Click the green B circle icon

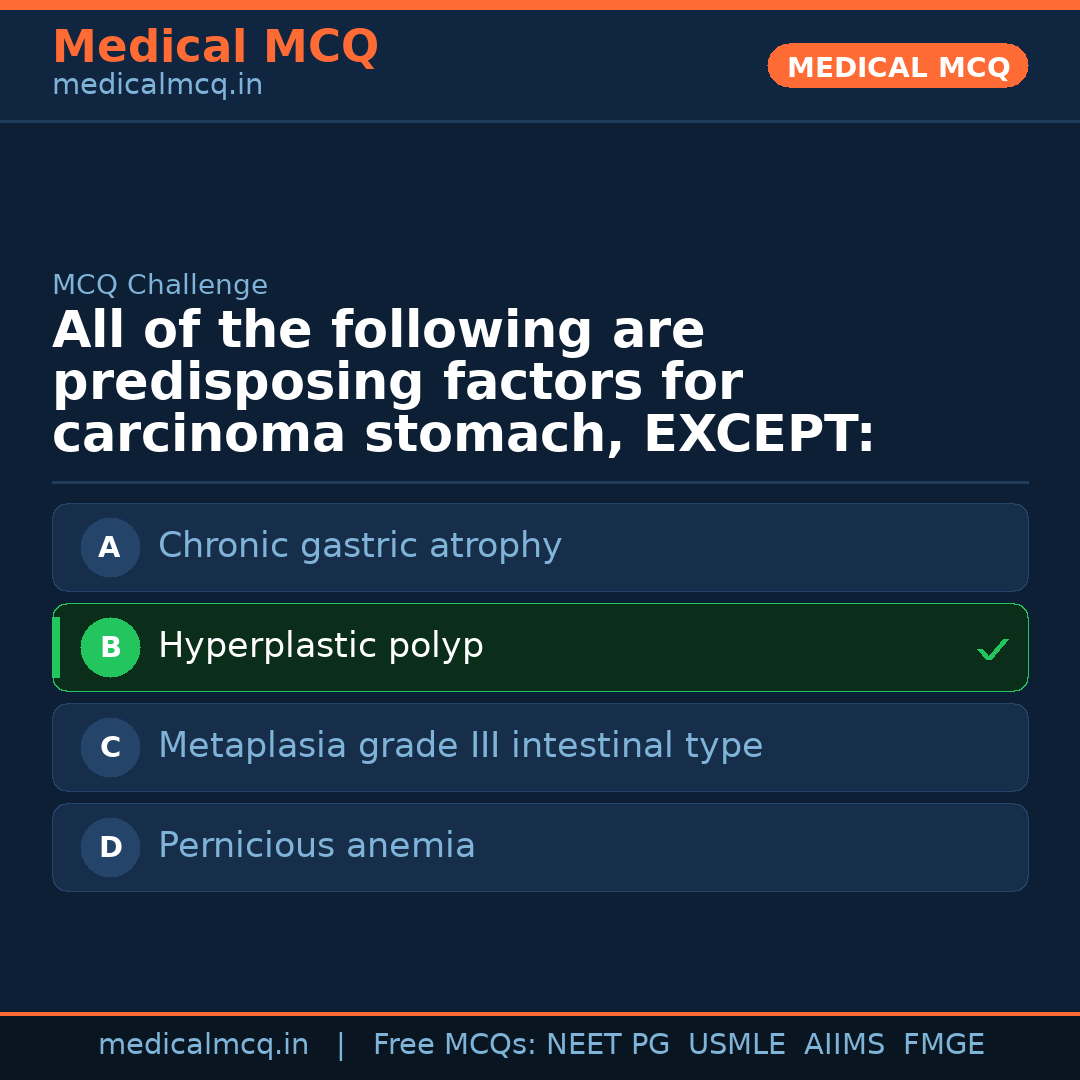(x=110, y=647)
